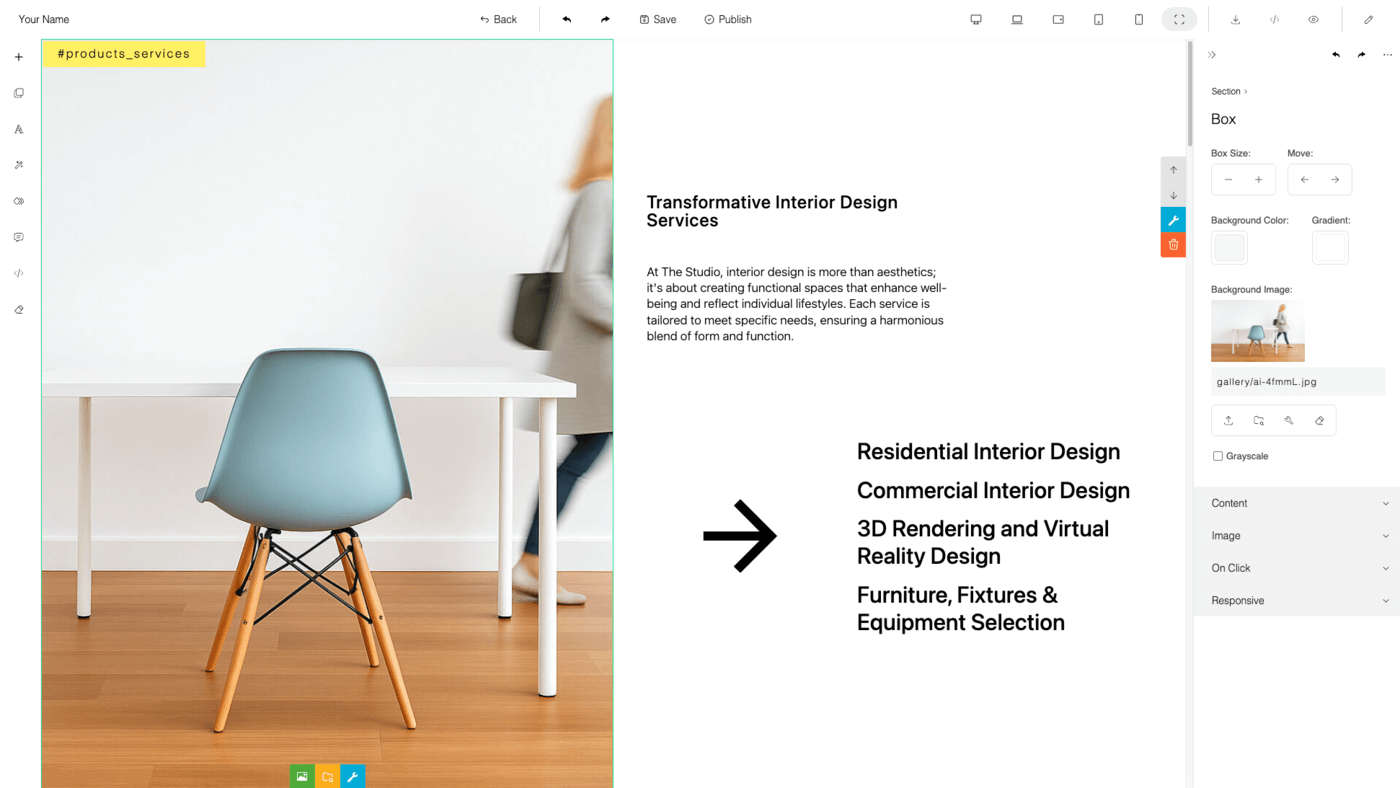1400x788 pixels.
Task: Toggle the eye preview icon in top bar
Action: pyautogui.click(x=1313, y=19)
